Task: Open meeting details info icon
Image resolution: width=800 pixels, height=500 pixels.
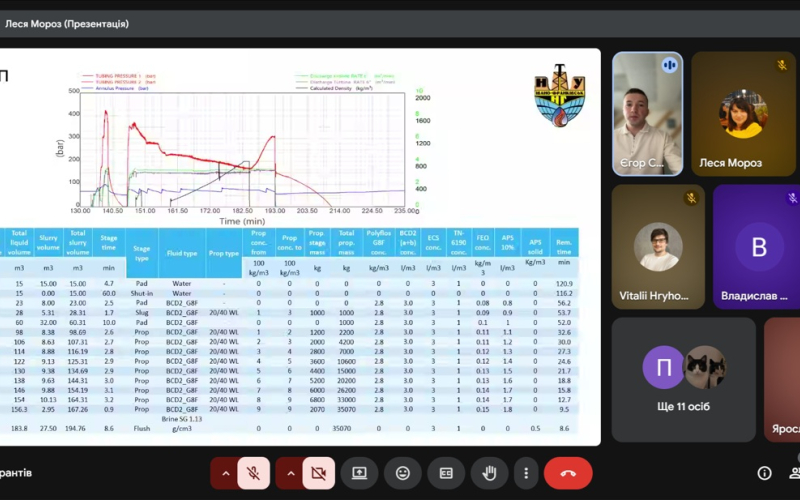Action: (764, 473)
